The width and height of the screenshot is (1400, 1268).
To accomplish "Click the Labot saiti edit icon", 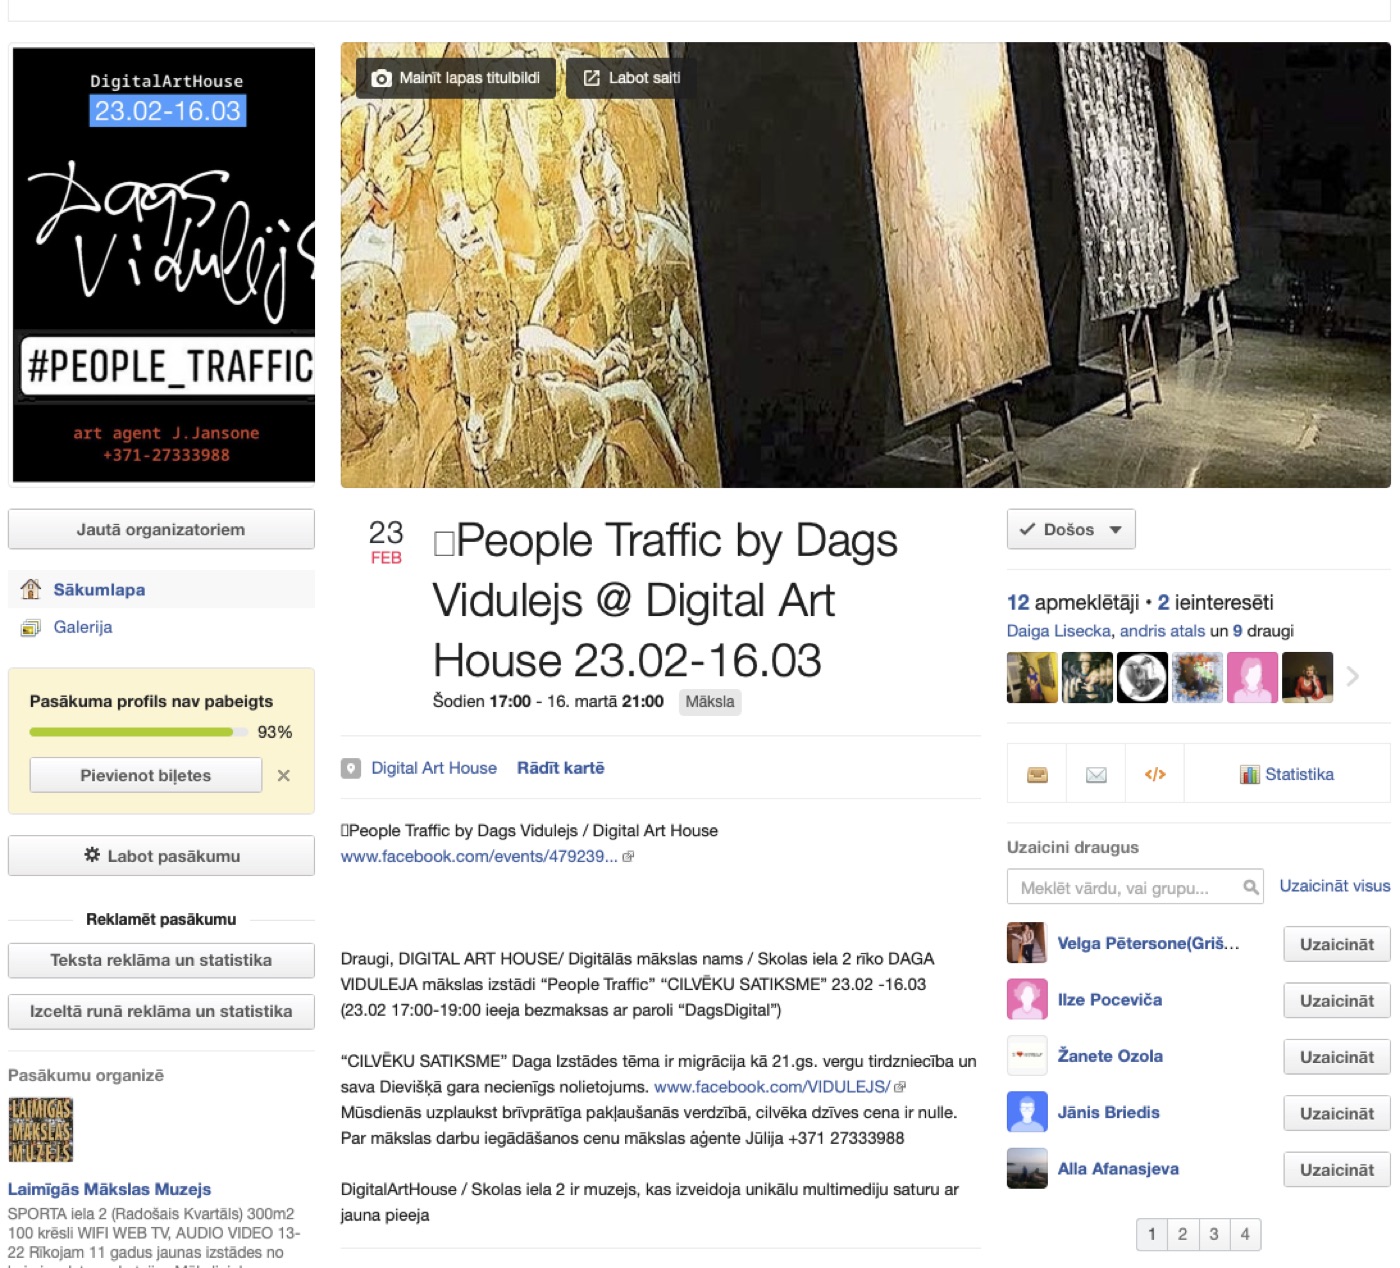I will click(x=591, y=78).
